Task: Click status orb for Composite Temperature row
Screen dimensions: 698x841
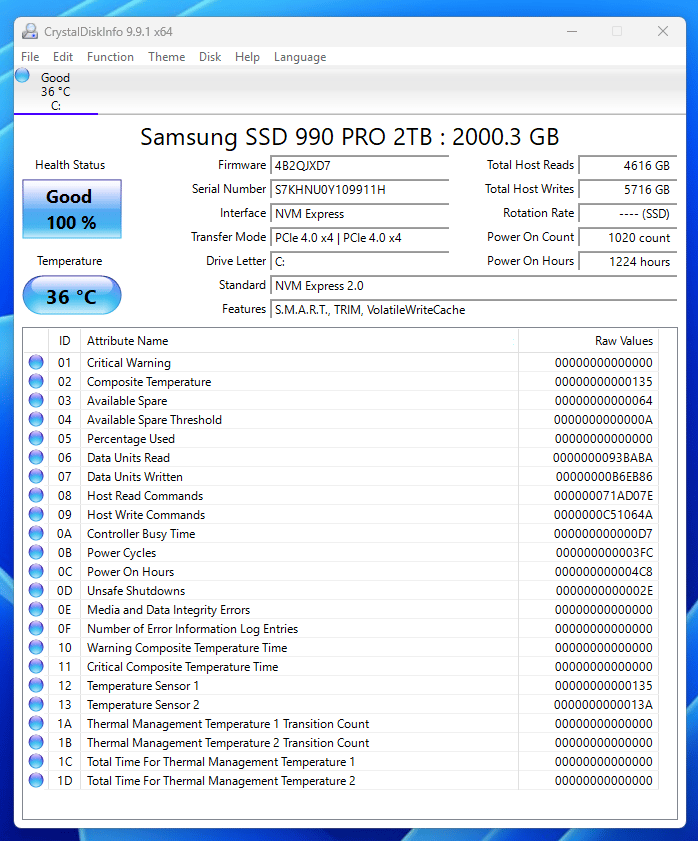Action: (36, 381)
